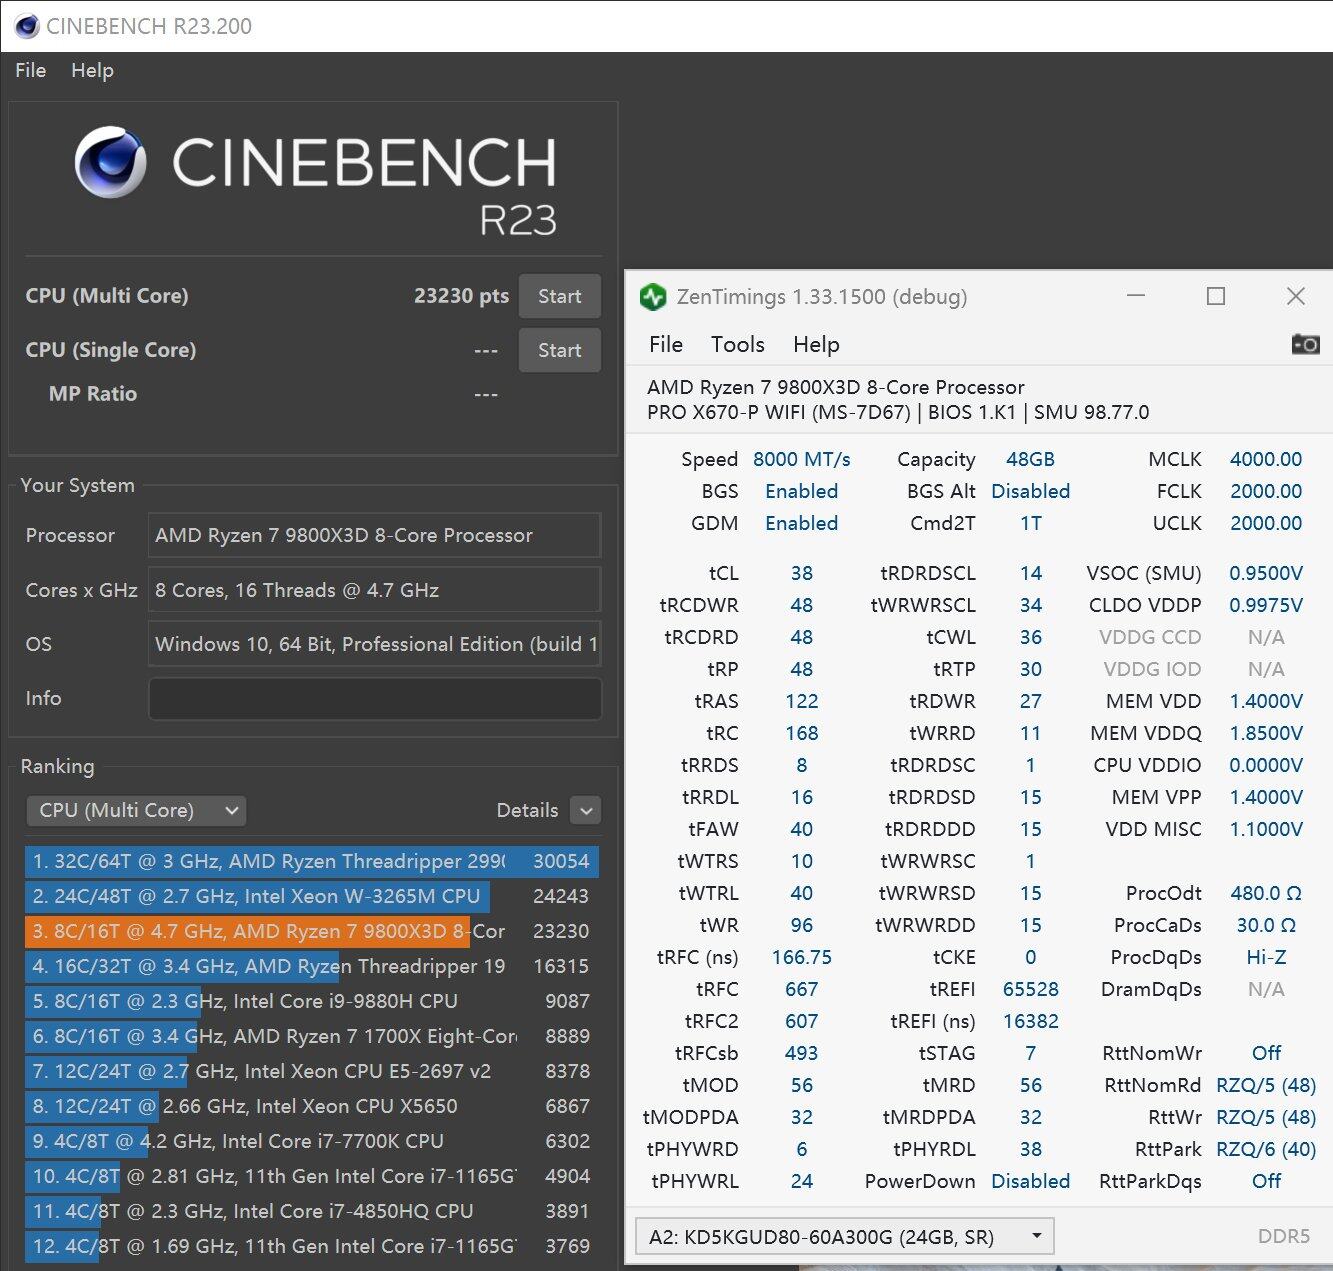Maximize the ZenTimings window
The height and width of the screenshot is (1271, 1333).
(x=1216, y=296)
